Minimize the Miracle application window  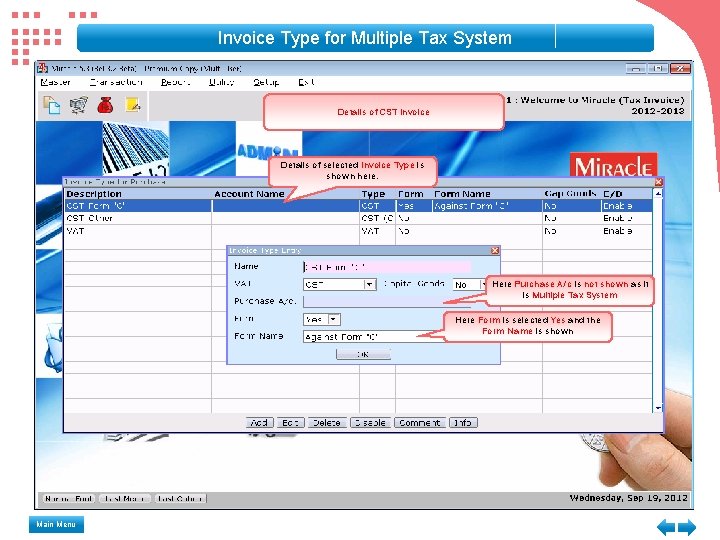click(636, 68)
